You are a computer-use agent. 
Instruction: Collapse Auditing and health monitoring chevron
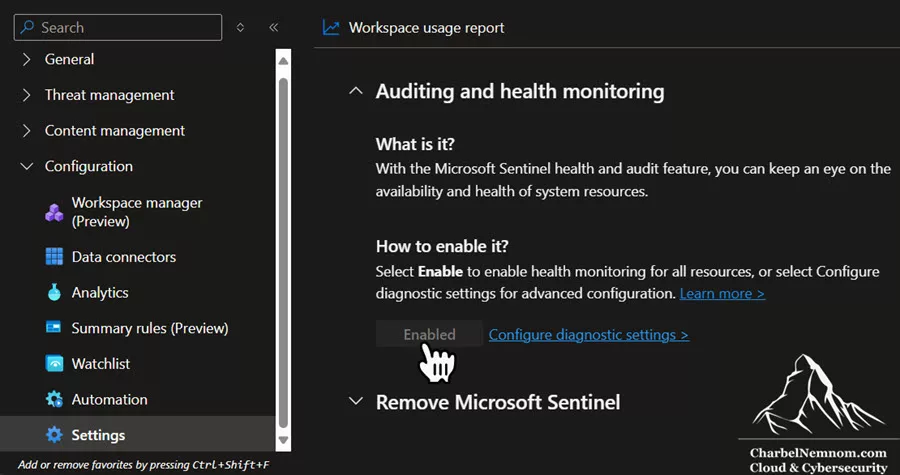(356, 91)
